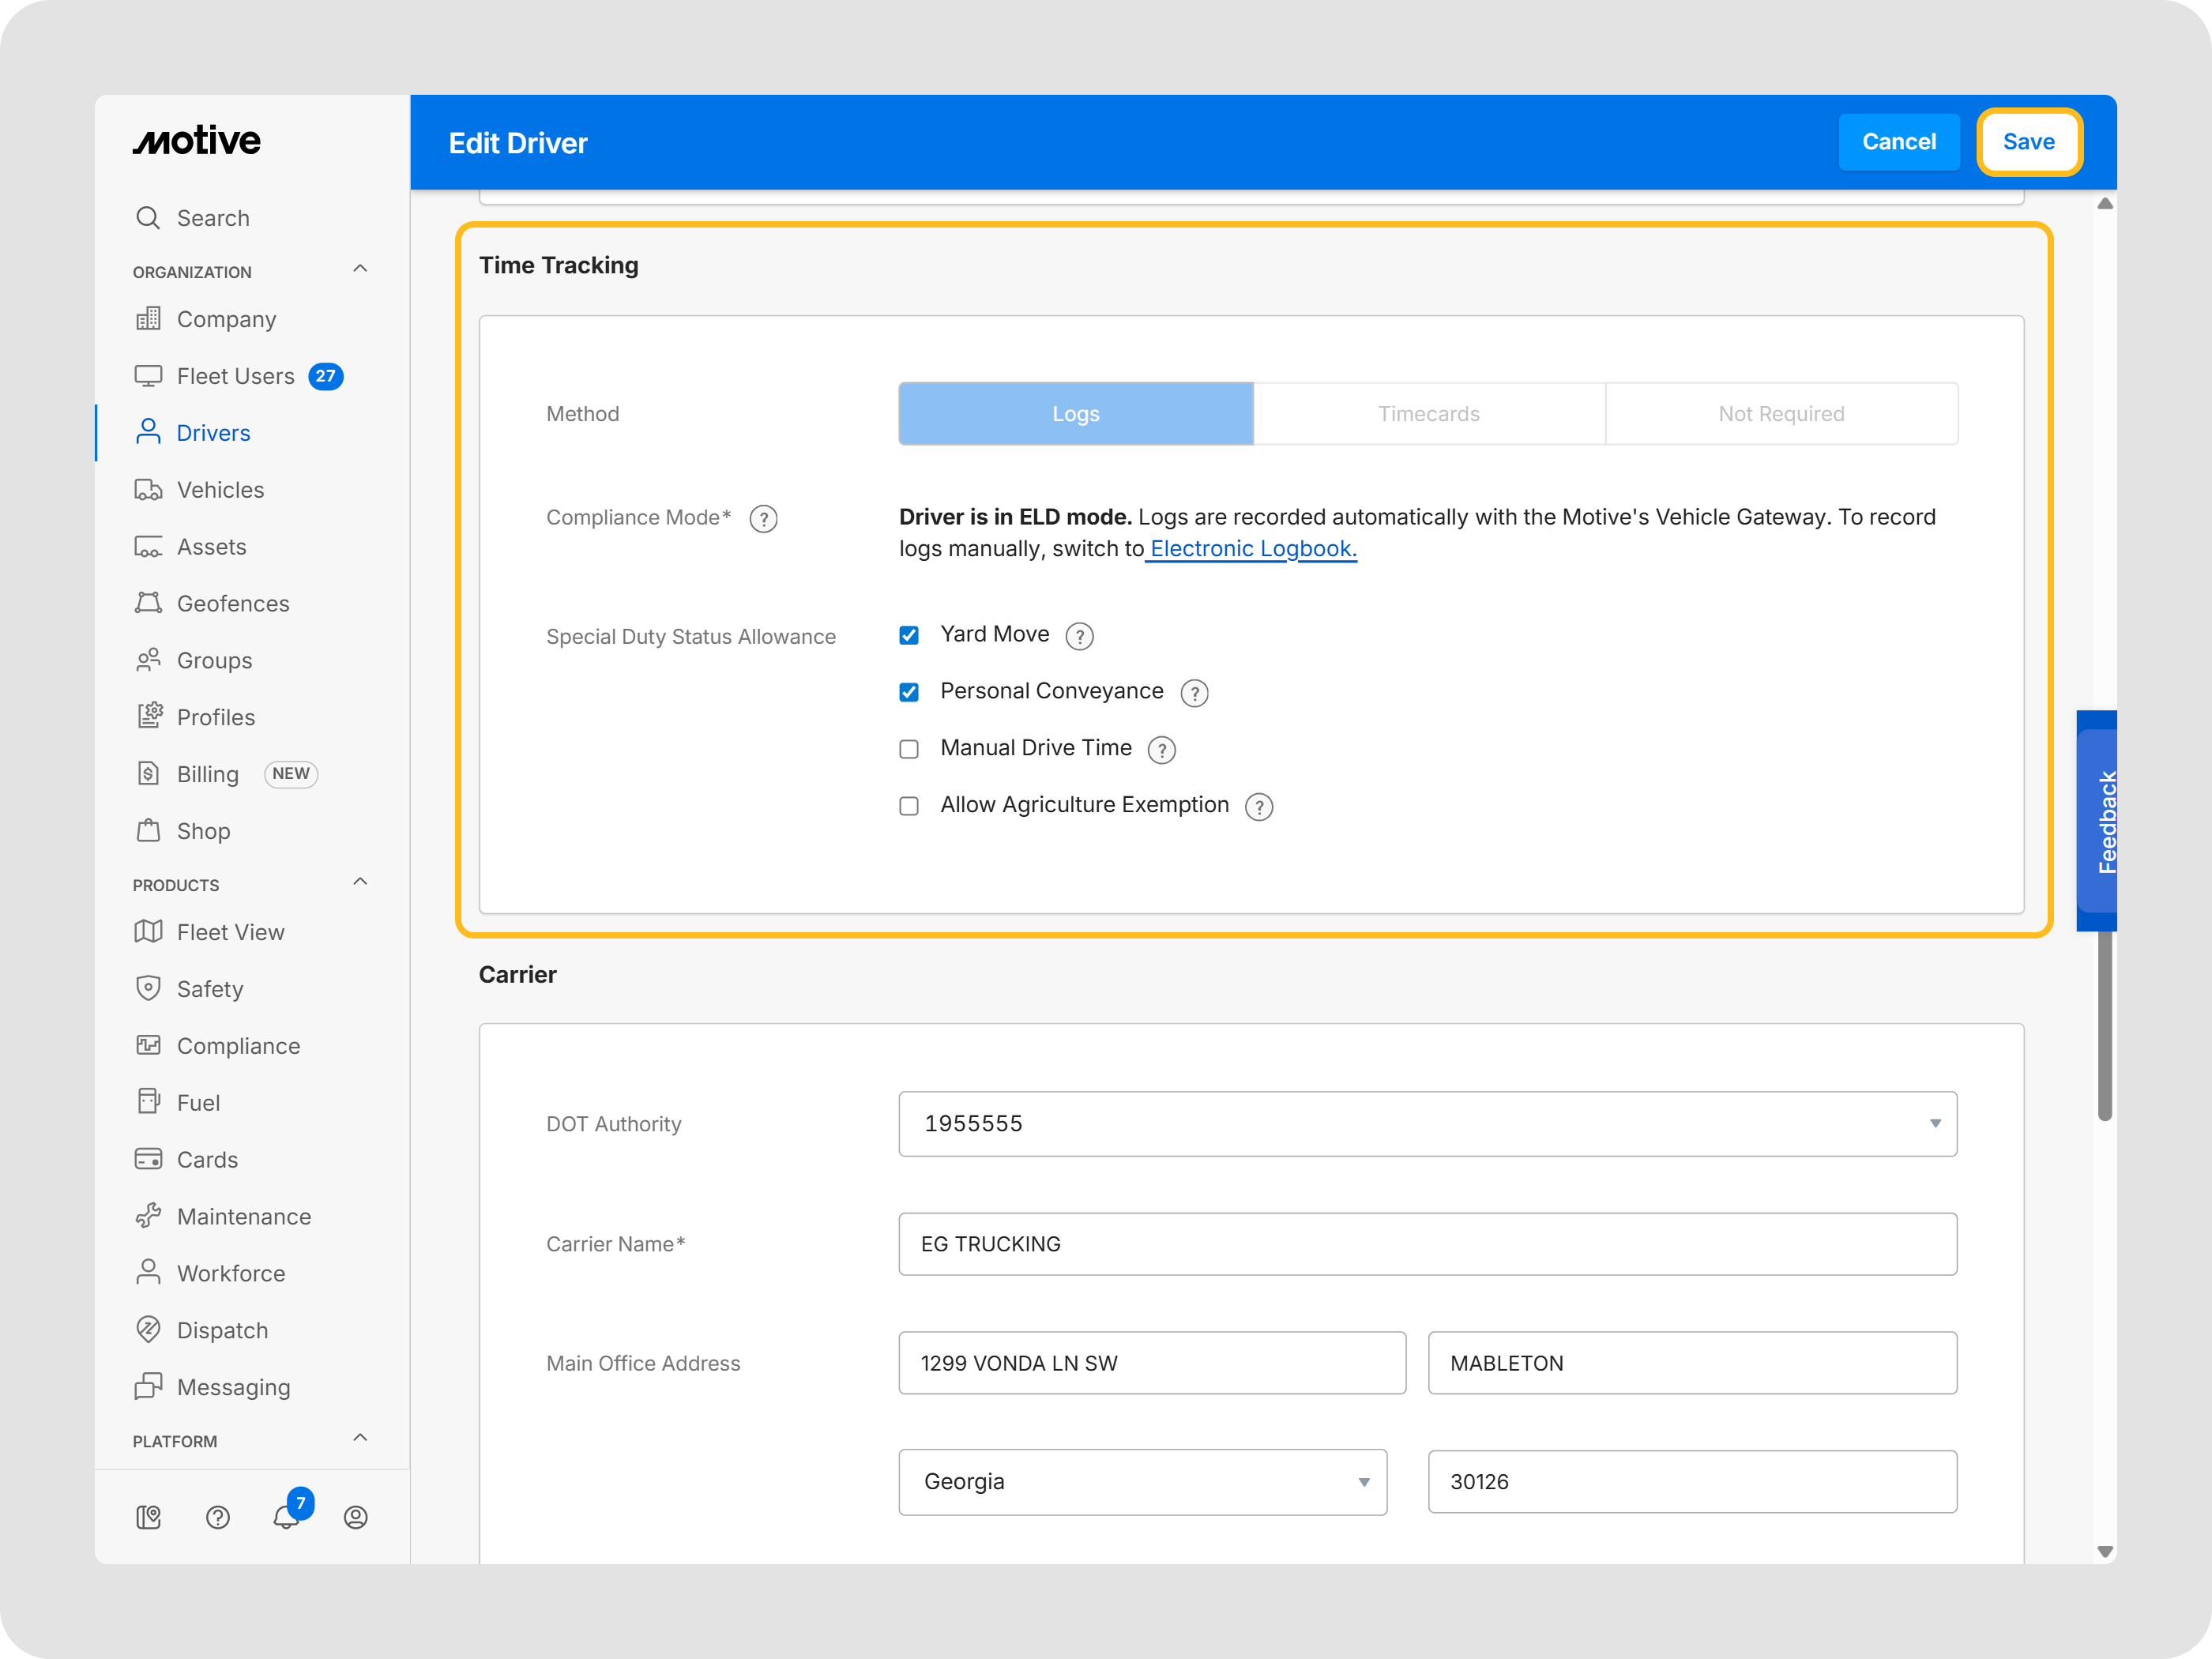Click the Personal Conveyance help icon
Screen dimensions: 2212x1659
1194,693
